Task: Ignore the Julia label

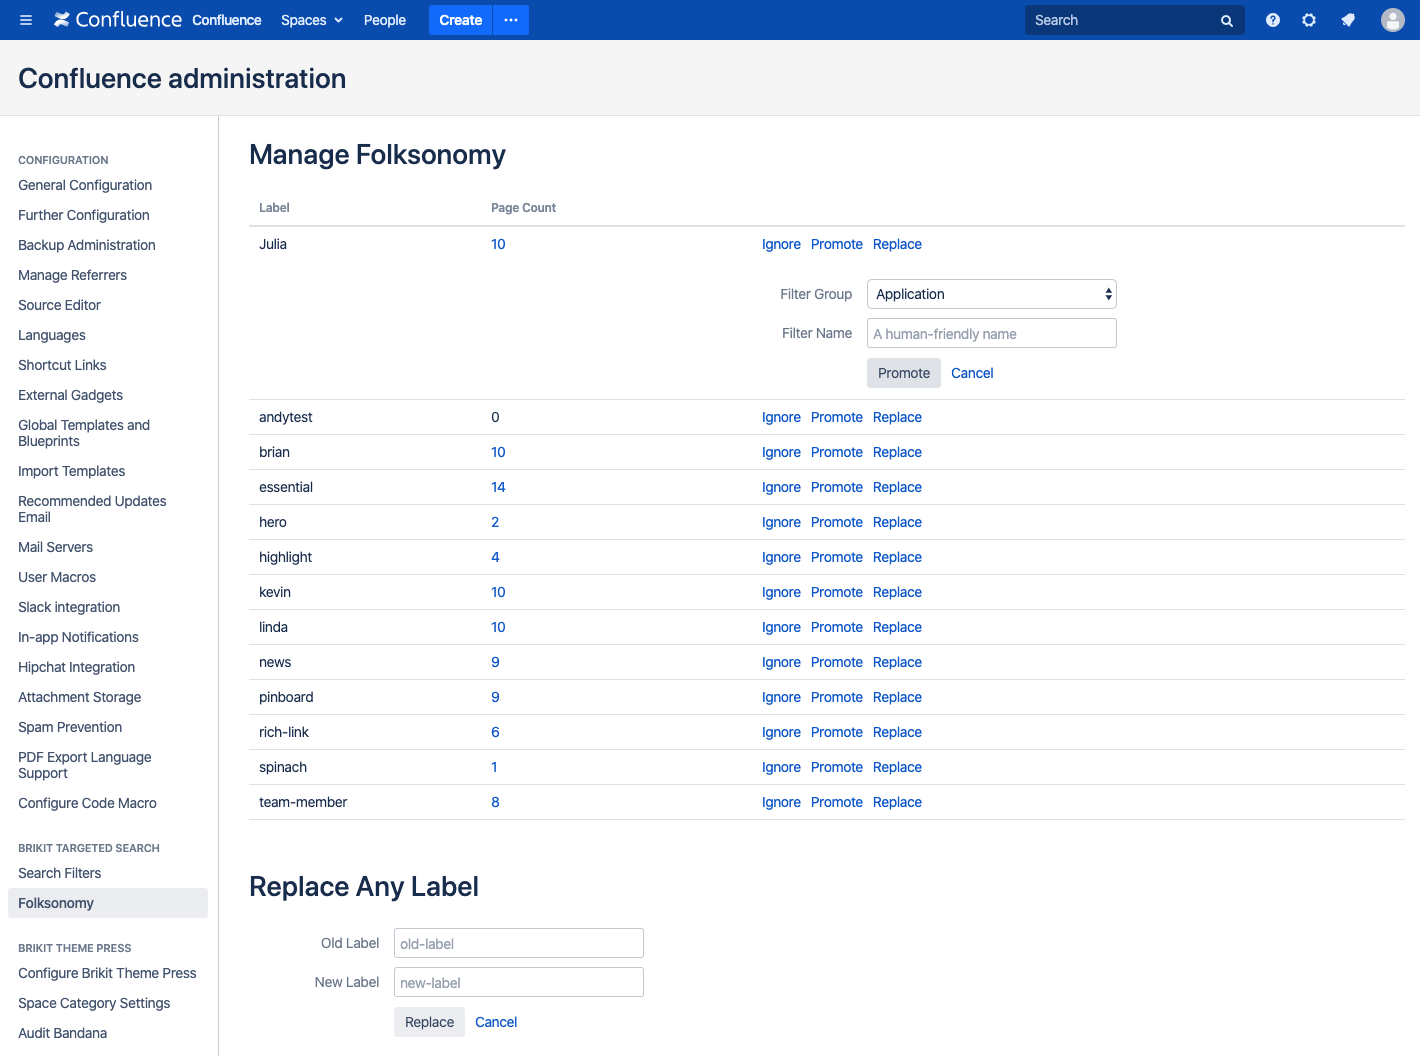Action: (x=781, y=244)
